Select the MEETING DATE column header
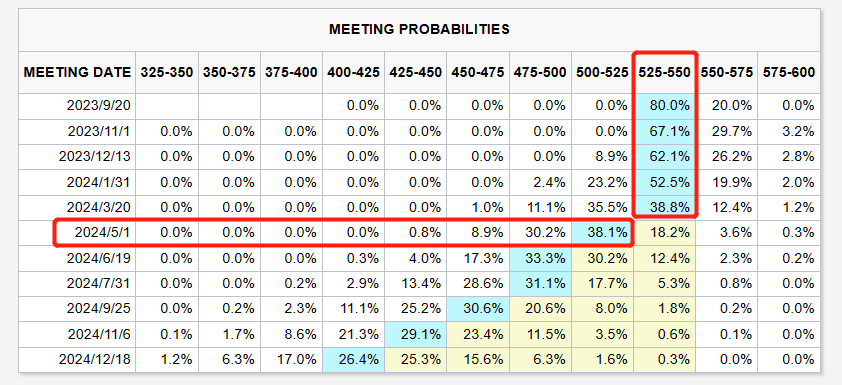842x385 pixels. coord(77,72)
